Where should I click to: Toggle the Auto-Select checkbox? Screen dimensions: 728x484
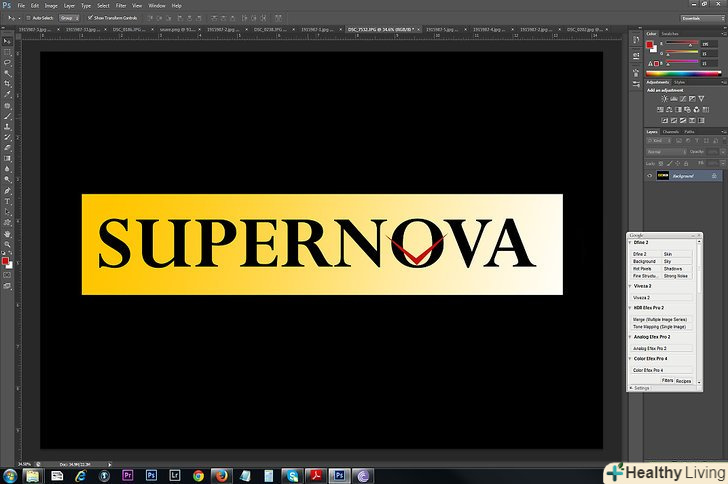30,17
